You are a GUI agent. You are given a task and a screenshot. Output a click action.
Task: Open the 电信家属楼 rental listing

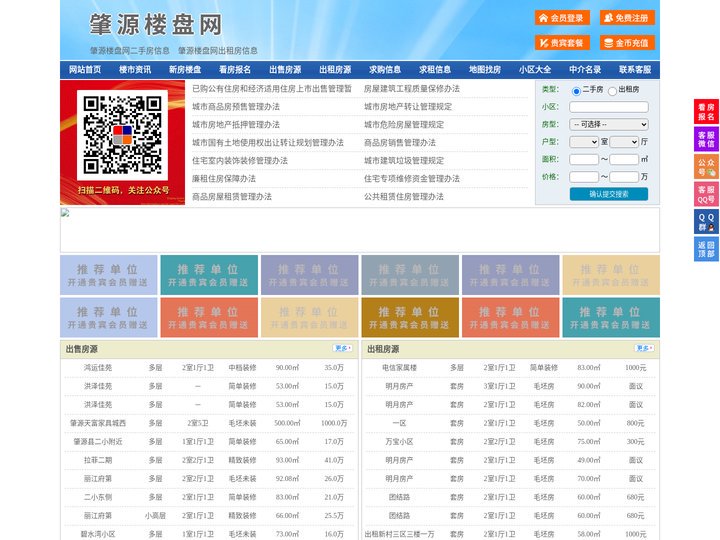click(x=399, y=368)
